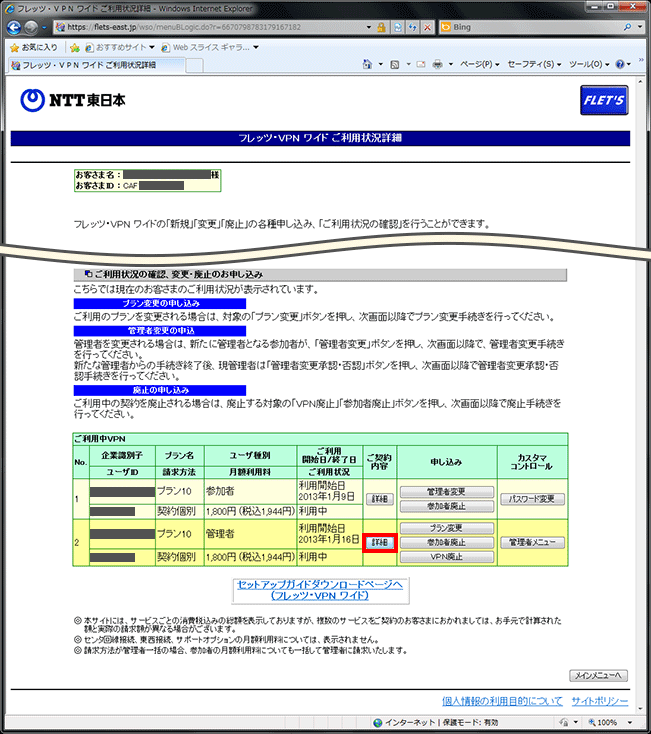This screenshot has width=651, height=734.
Task: Focus the flets-east.jp address bar
Action: 211,27
